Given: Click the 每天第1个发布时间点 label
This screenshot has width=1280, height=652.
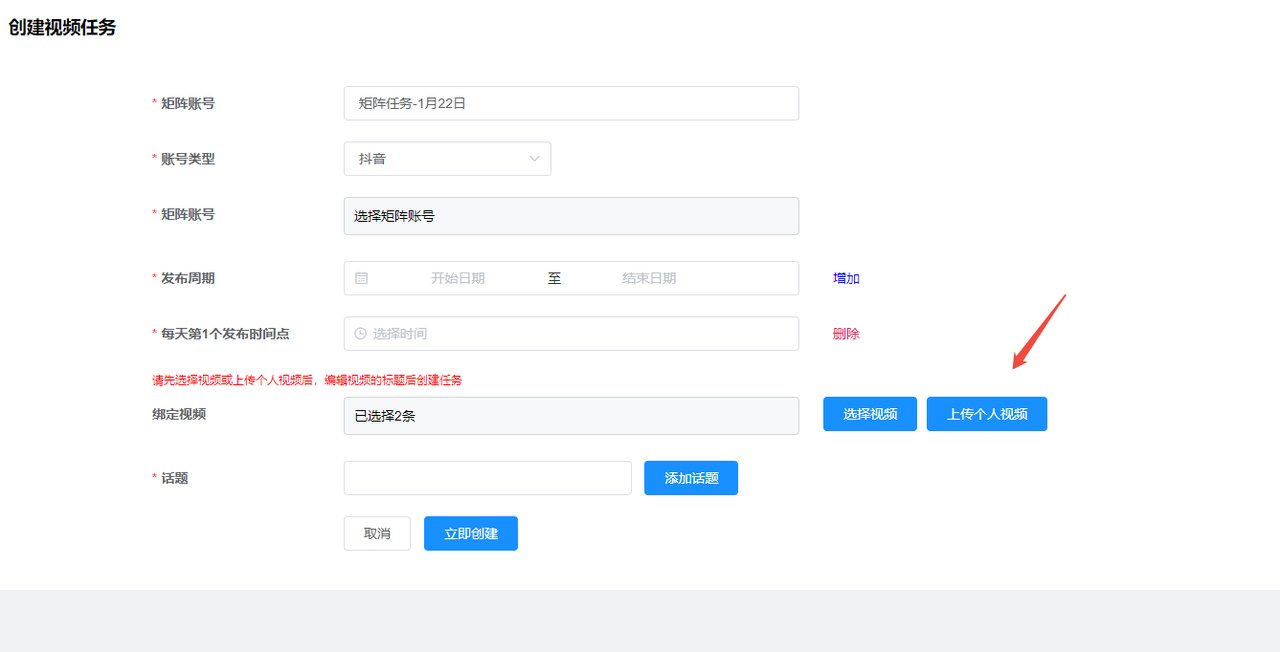Looking at the screenshot, I should tap(232, 334).
